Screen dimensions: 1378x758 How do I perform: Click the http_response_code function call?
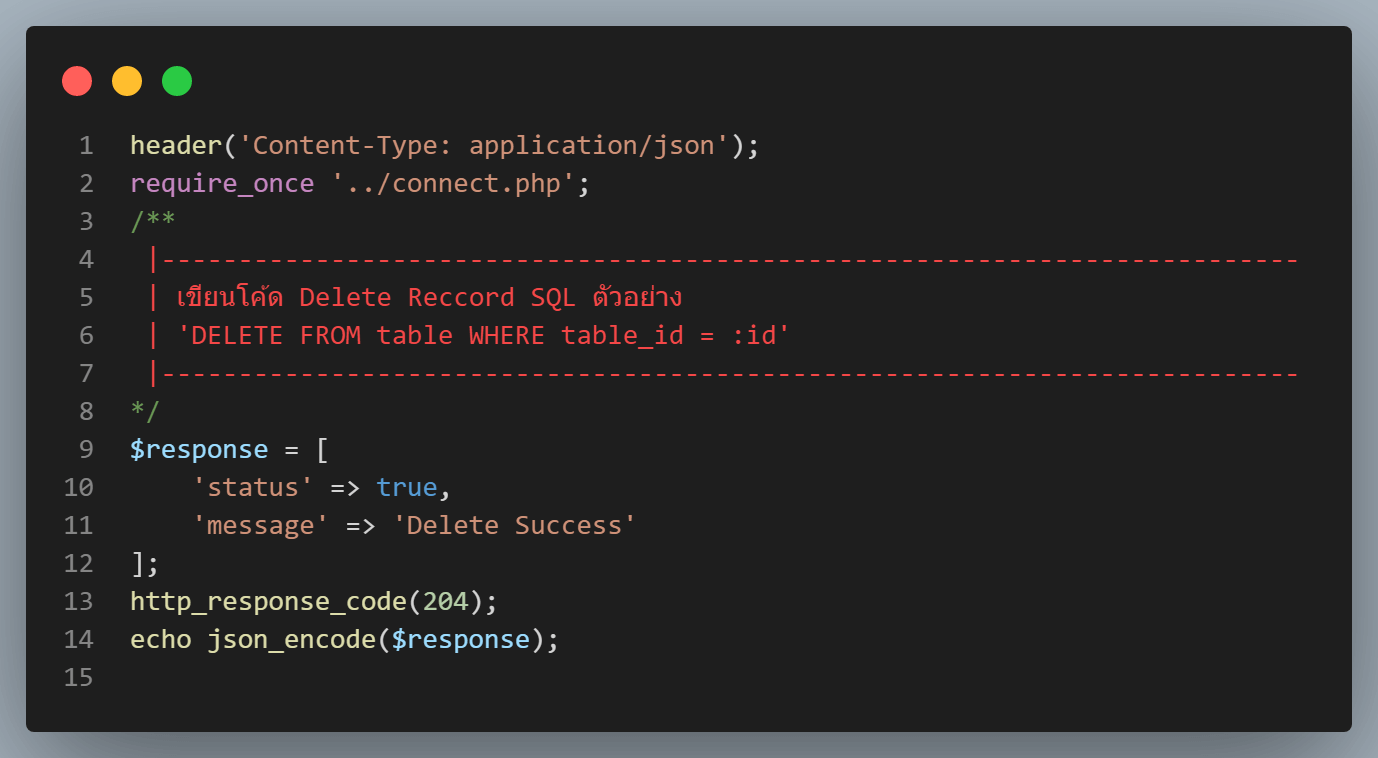click(268, 601)
